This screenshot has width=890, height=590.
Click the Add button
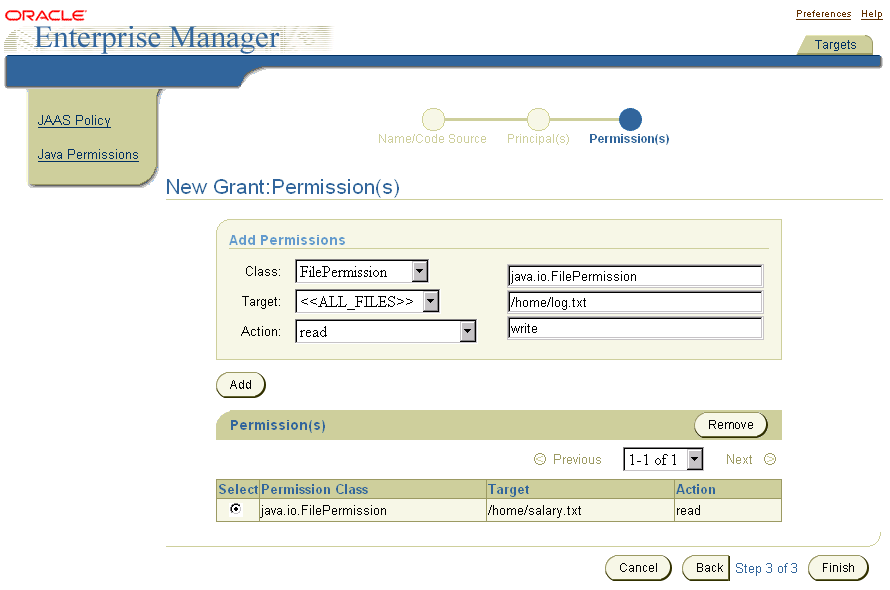tap(241, 384)
